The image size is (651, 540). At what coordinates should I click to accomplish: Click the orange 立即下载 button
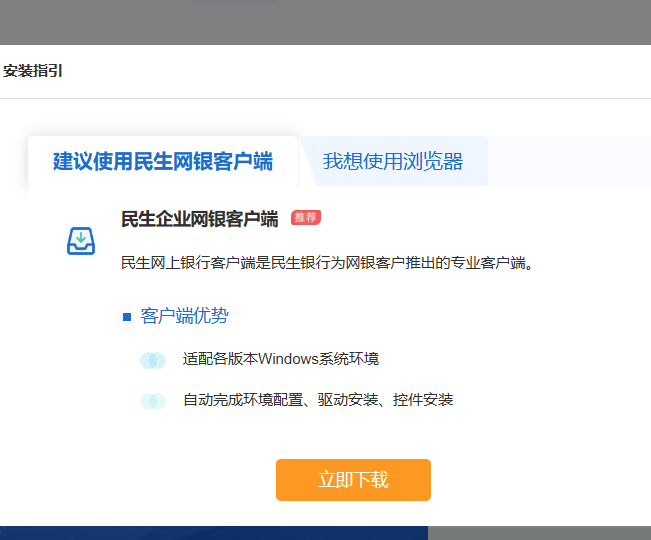coord(353,480)
